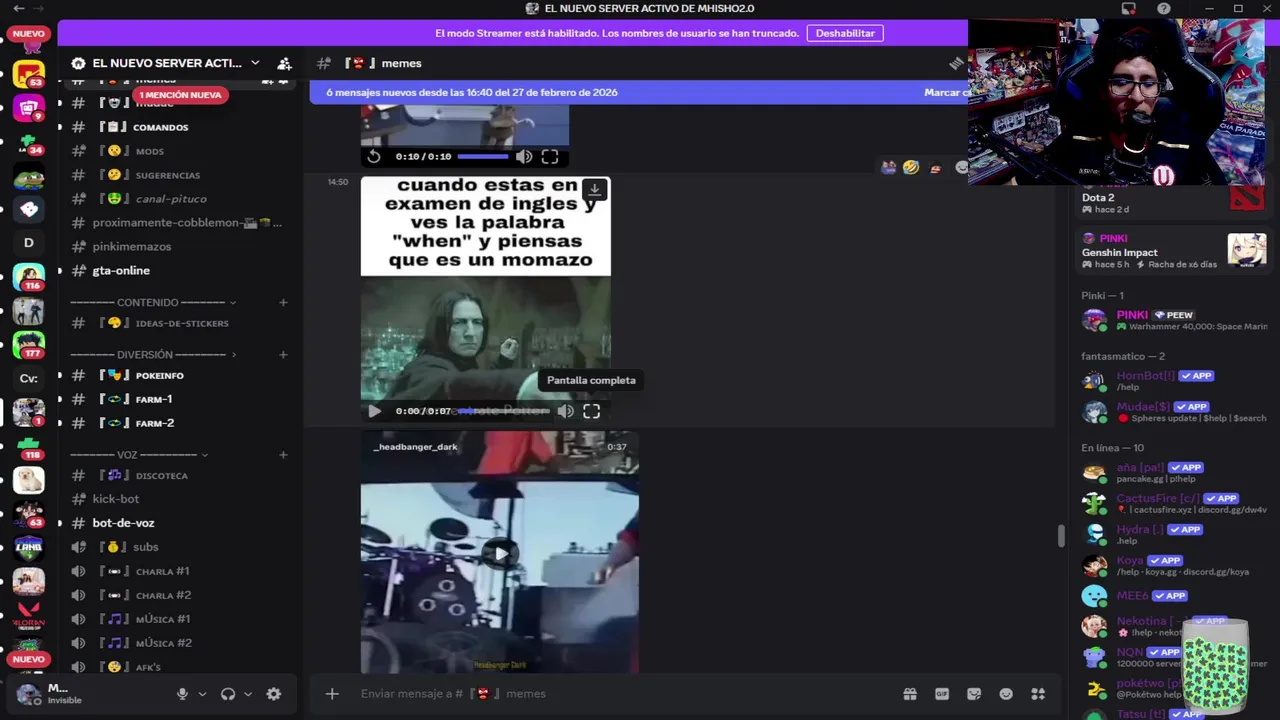The height and width of the screenshot is (720, 1280).
Task: Open the PINKI member entry
Action: point(1172,320)
